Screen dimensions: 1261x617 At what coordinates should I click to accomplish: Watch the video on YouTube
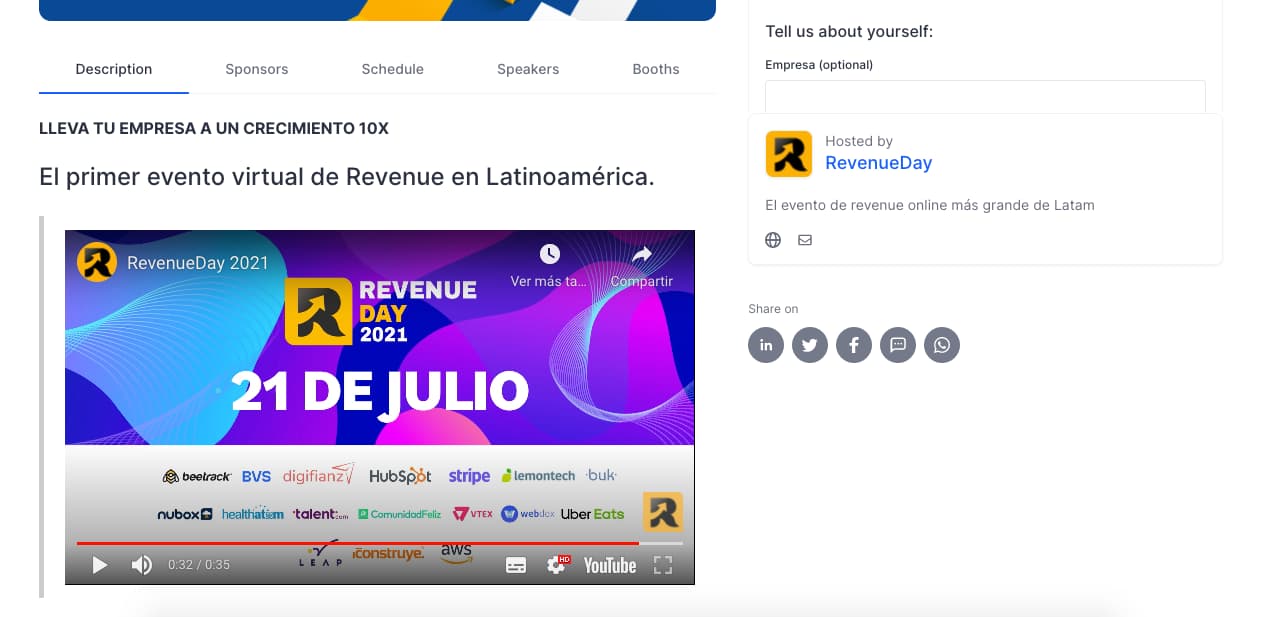[x=608, y=565]
